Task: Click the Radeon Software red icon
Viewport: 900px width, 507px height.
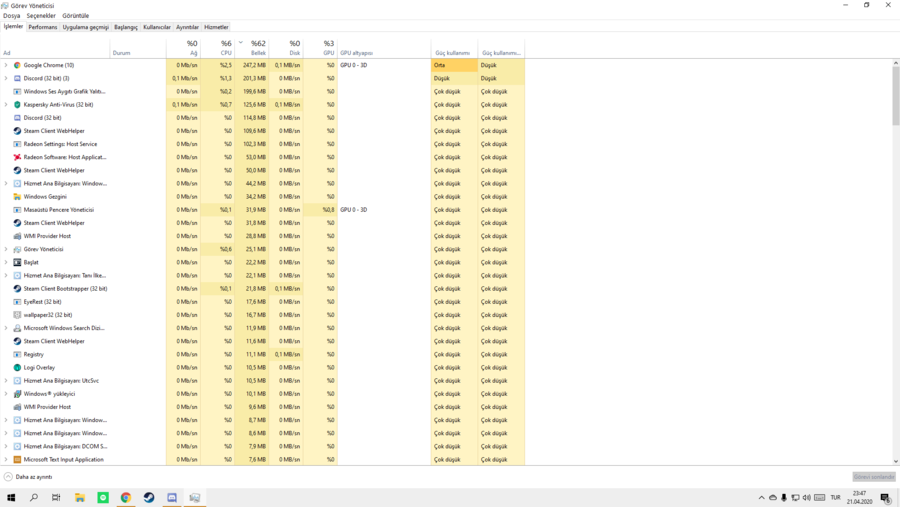Action: click(17, 157)
